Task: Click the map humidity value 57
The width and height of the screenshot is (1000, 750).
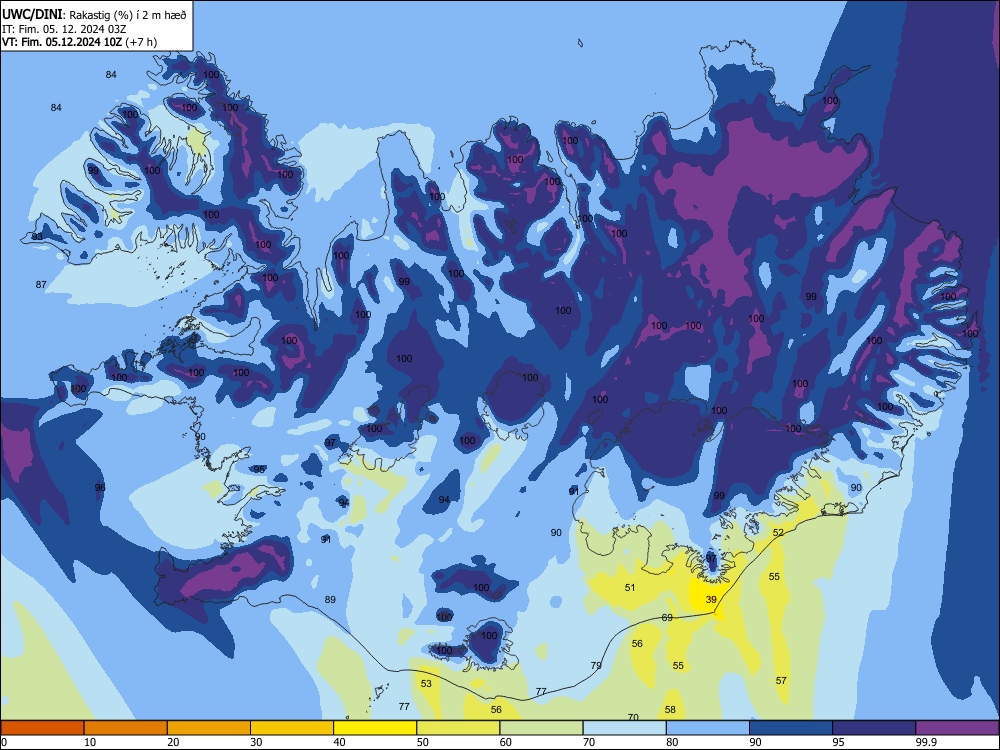Action: coord(781,680)
